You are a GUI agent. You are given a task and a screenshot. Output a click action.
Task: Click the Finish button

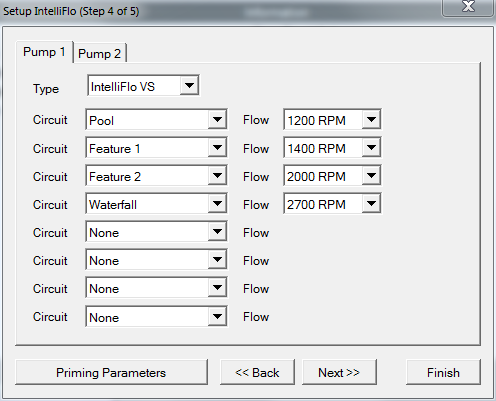pos(443,372)
